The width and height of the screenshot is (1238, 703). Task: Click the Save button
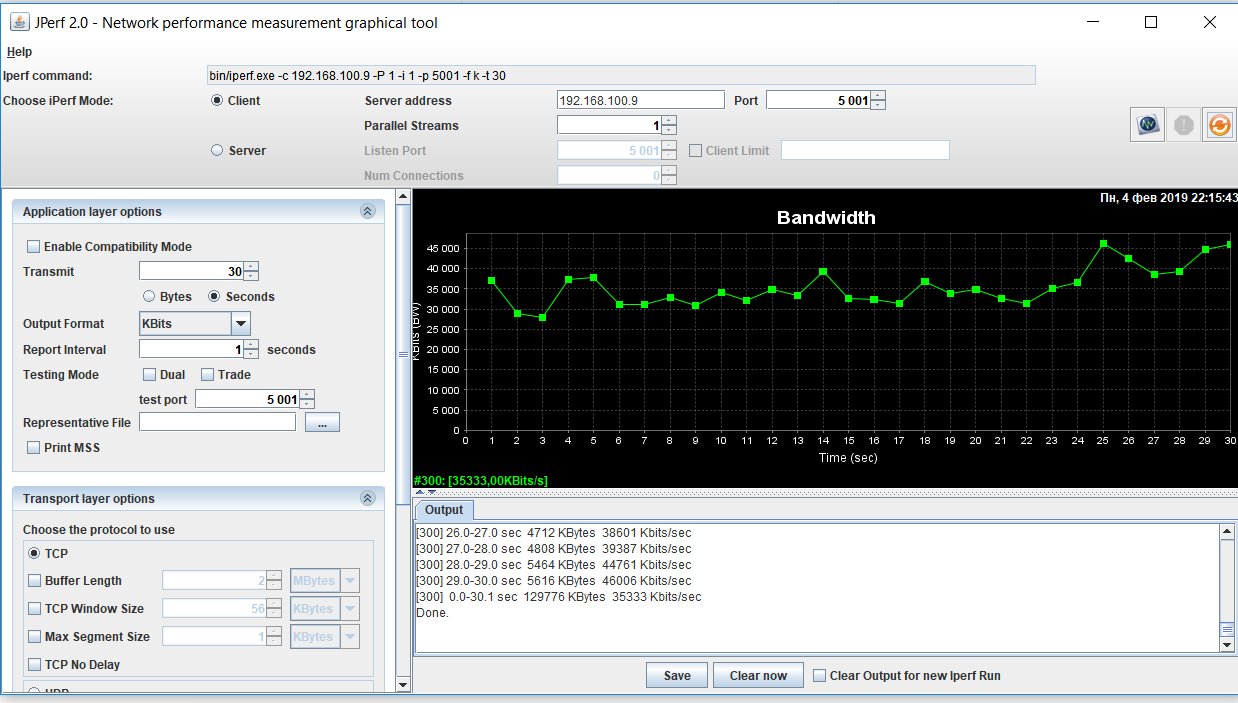pyautogui.click(x=677, y=676)
